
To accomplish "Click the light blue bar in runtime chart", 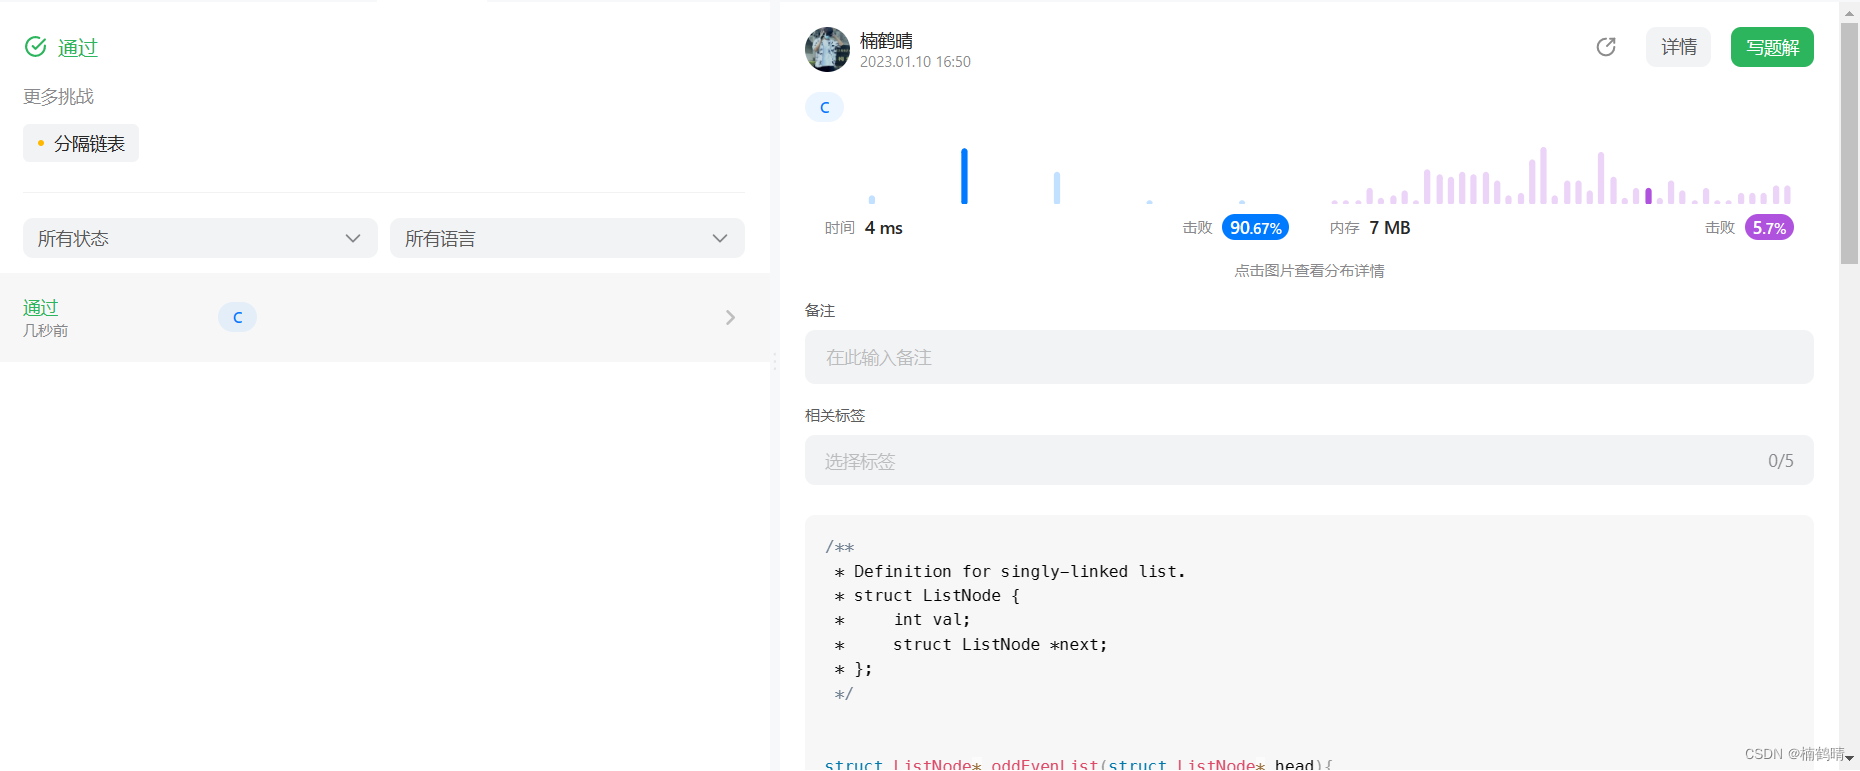I will click(x=1056, y=188).
